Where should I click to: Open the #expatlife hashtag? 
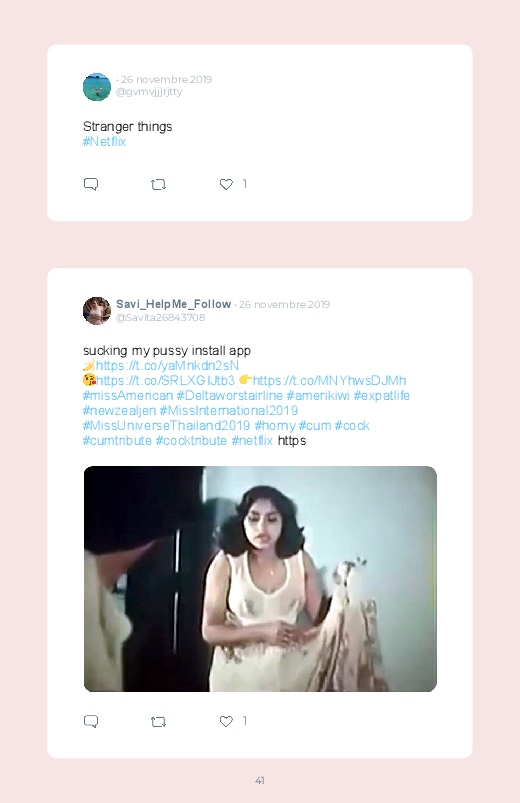point(382,395)
